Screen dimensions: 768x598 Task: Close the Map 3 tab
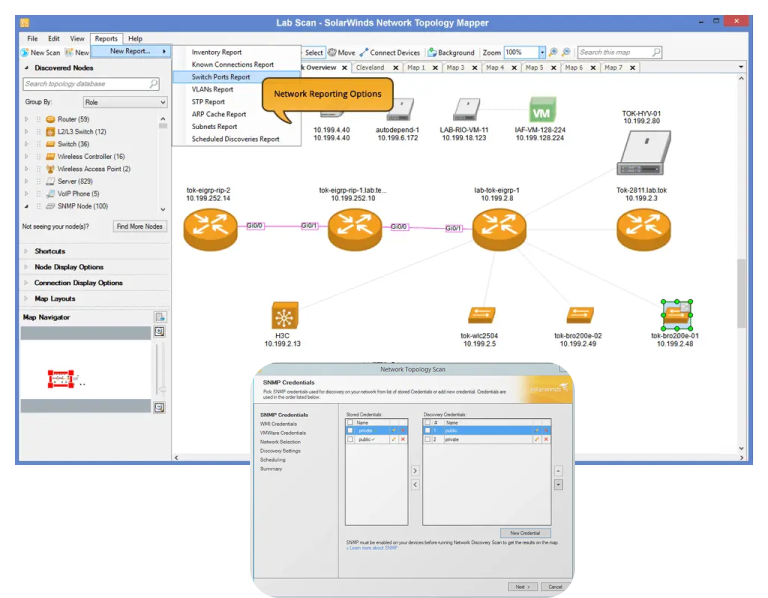coord(475,68)
